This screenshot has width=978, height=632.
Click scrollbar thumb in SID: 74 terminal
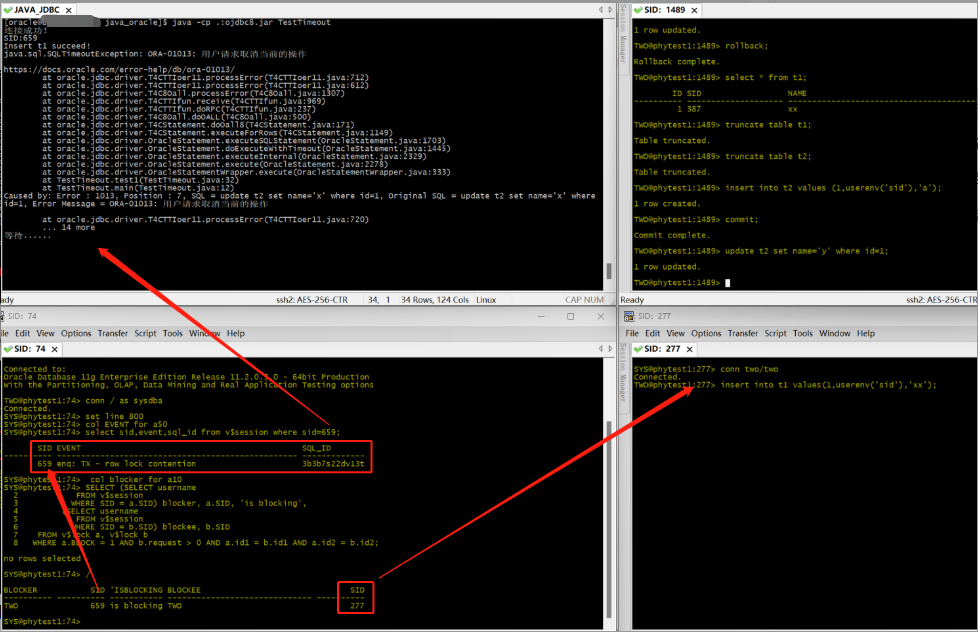coord(609,519)
